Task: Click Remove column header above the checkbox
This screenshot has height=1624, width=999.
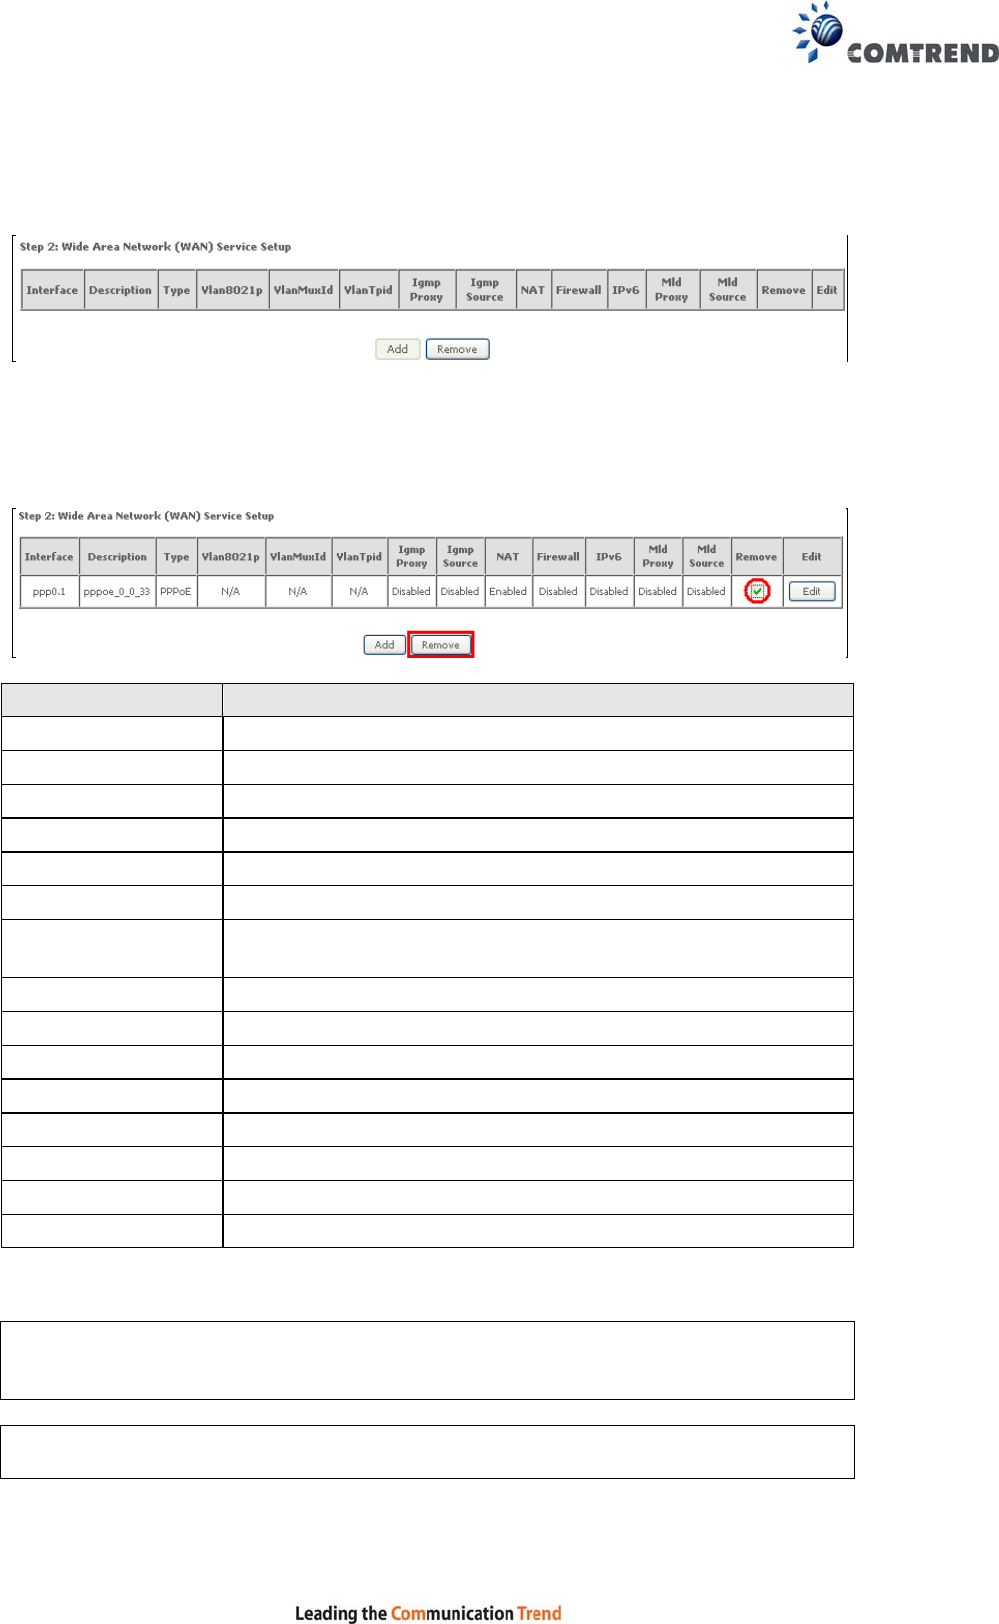Action: point(756,557)
